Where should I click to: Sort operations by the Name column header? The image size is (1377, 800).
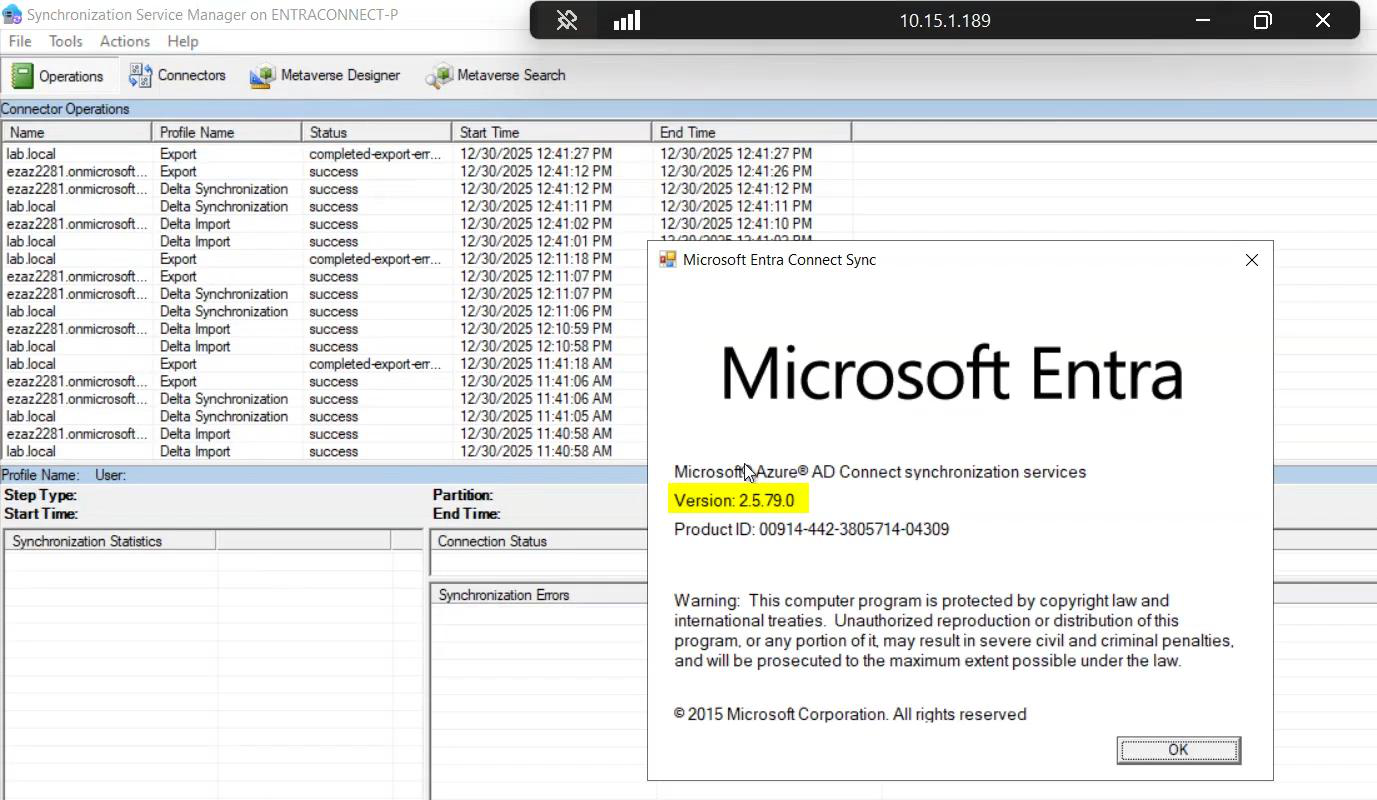[76, 132]
